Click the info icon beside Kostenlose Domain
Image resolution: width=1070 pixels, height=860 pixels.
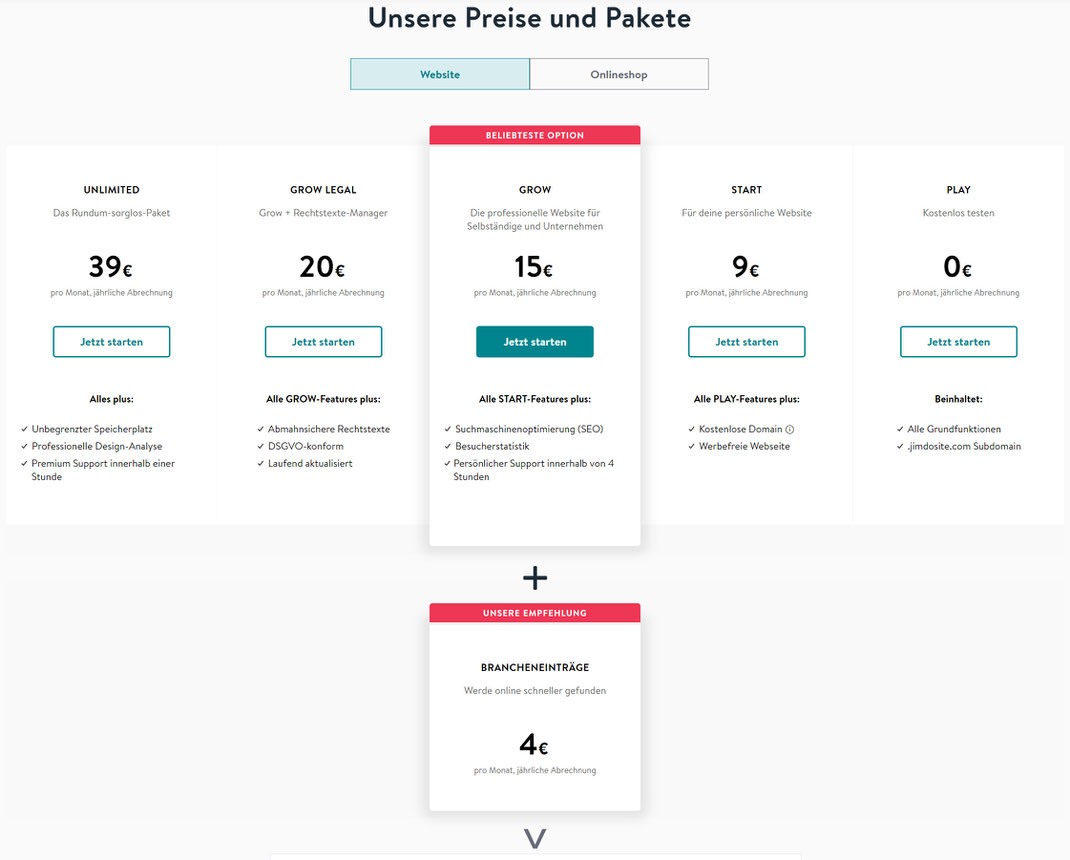tap(790, 429)
